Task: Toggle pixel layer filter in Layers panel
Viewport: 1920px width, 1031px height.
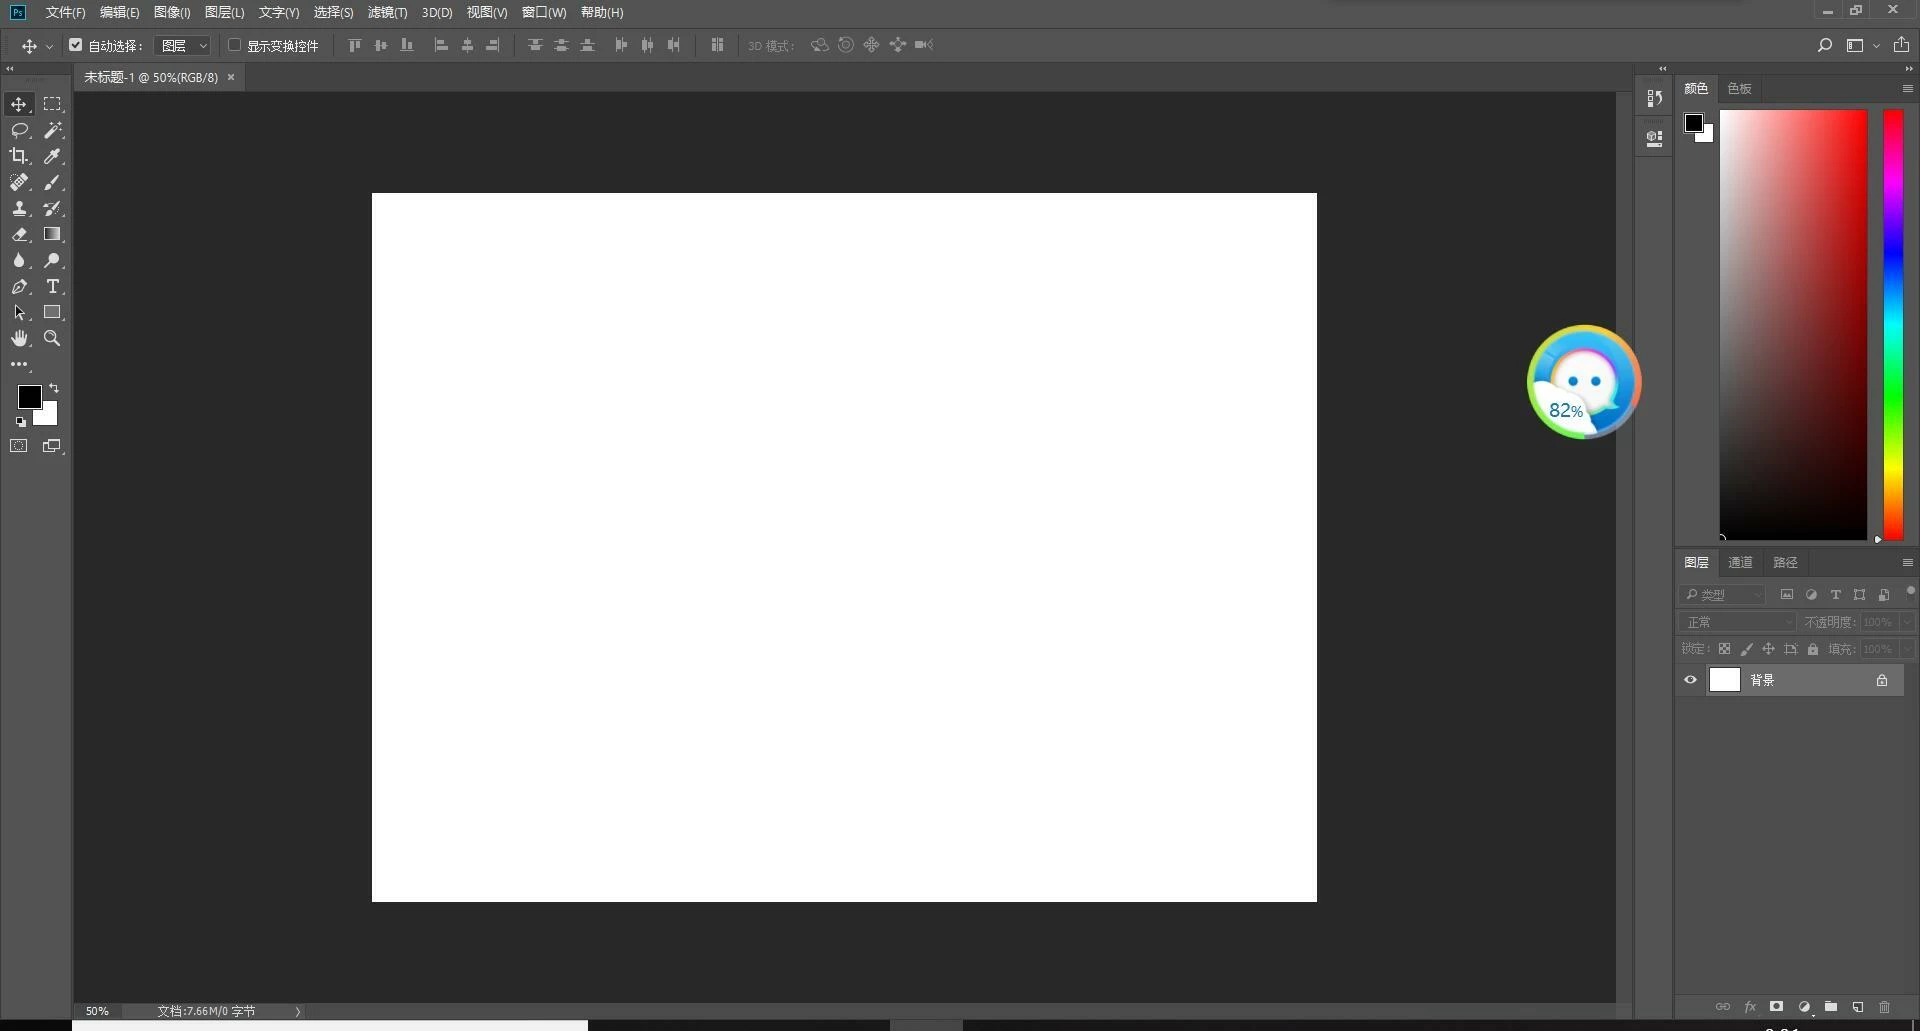Action: 1787,594
